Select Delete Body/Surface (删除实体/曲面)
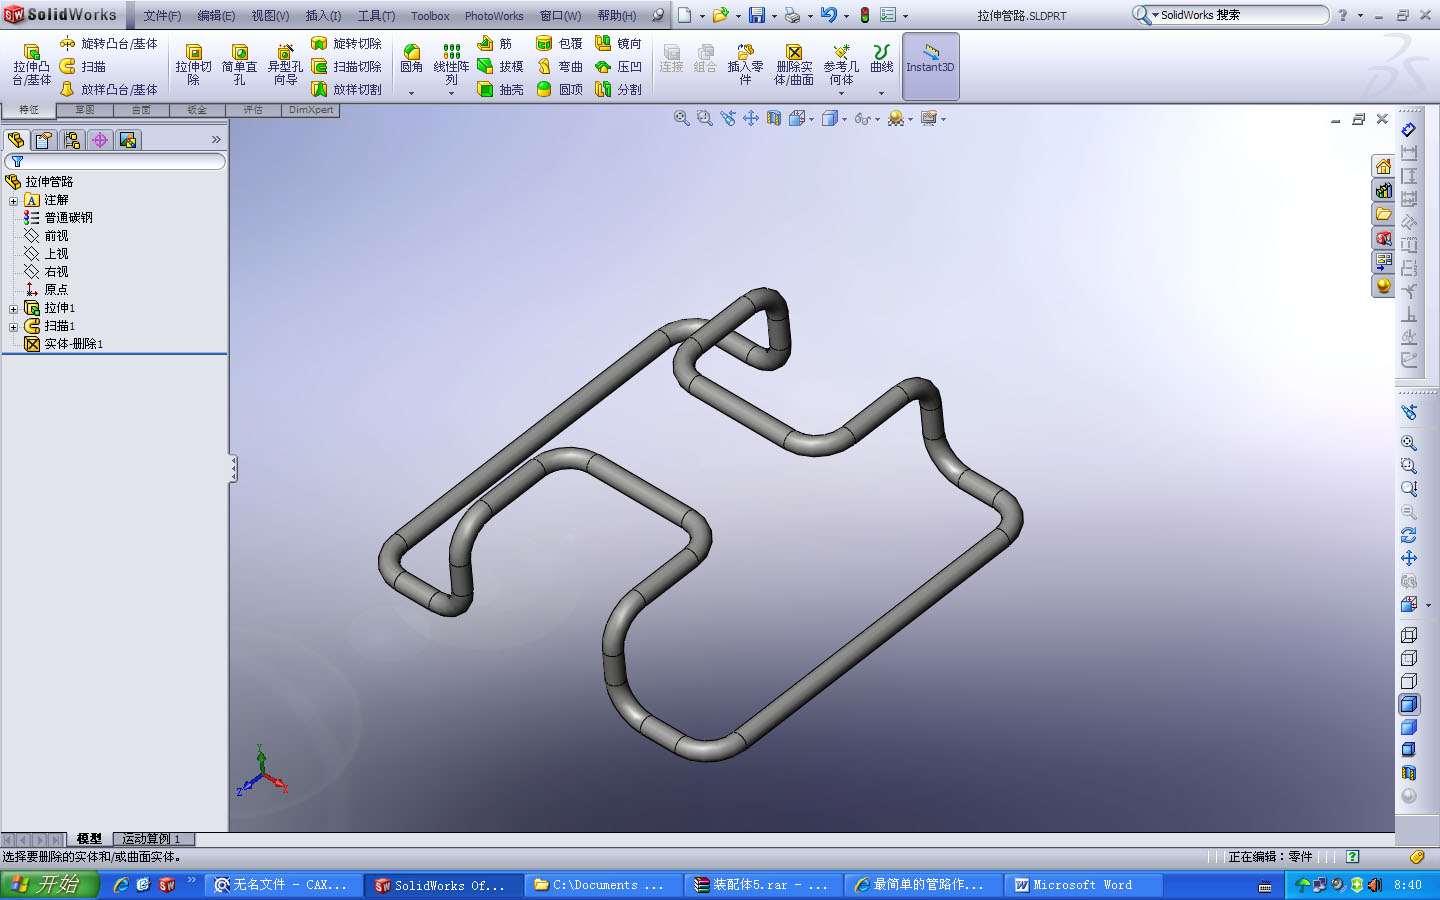Screen dimensions: 1440x900 click(x=794, y=65)
